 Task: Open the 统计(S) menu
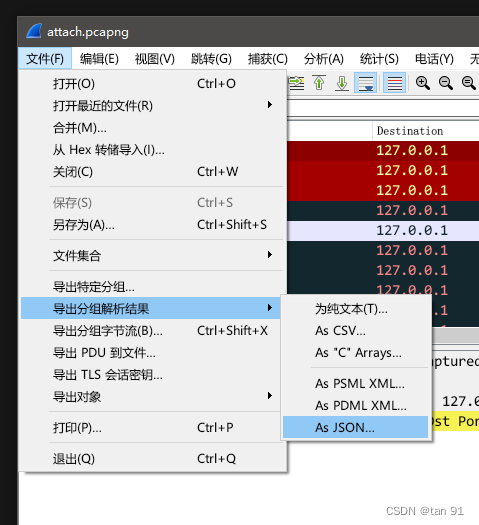click(379, 59)
